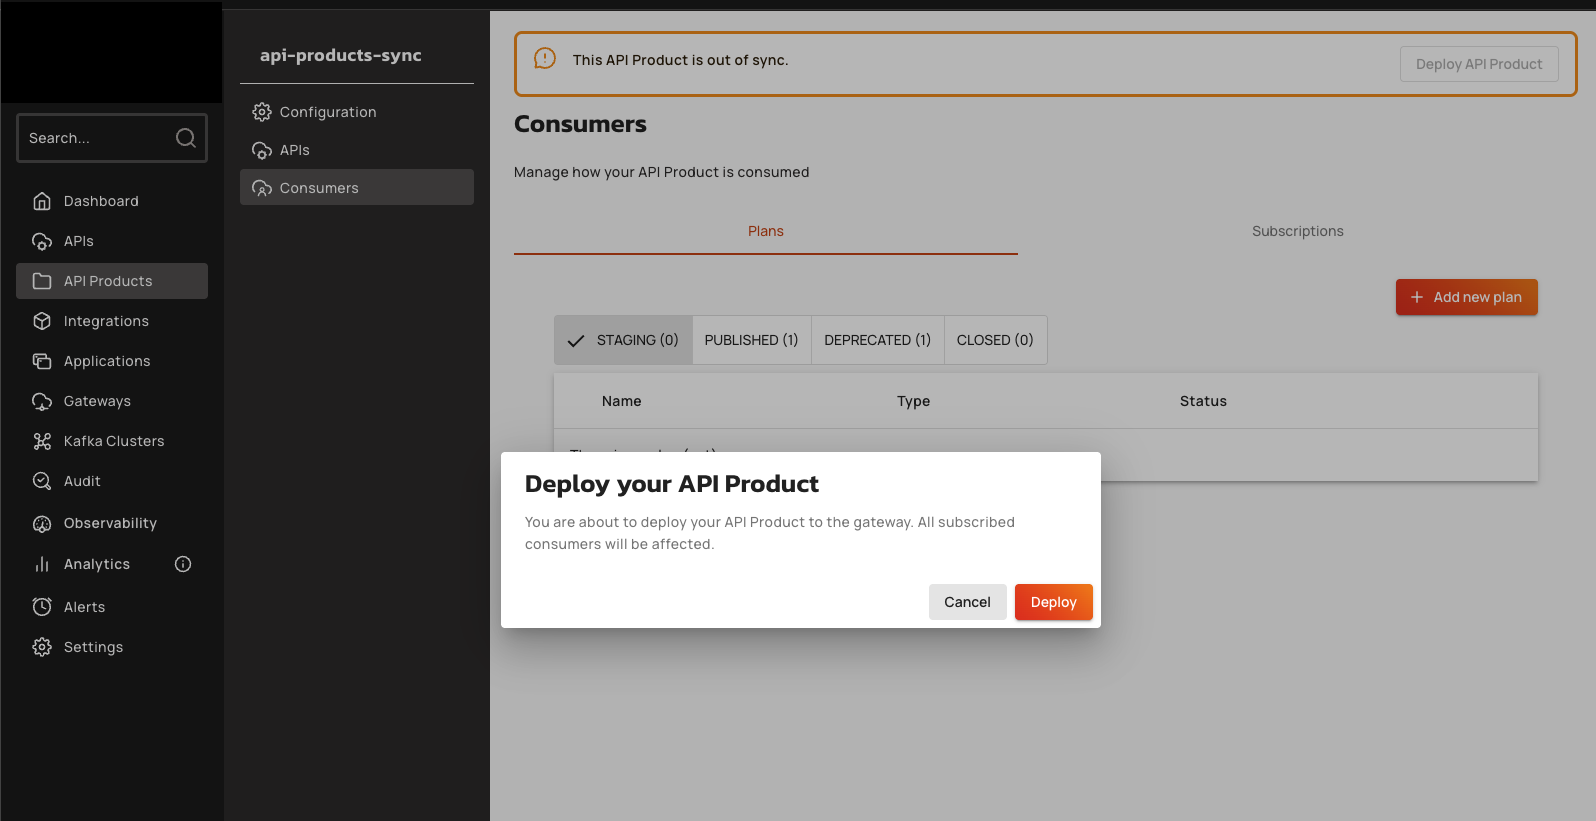Click the search magnifier icon
1596x821 pixels.
click(x=186, y=138)
